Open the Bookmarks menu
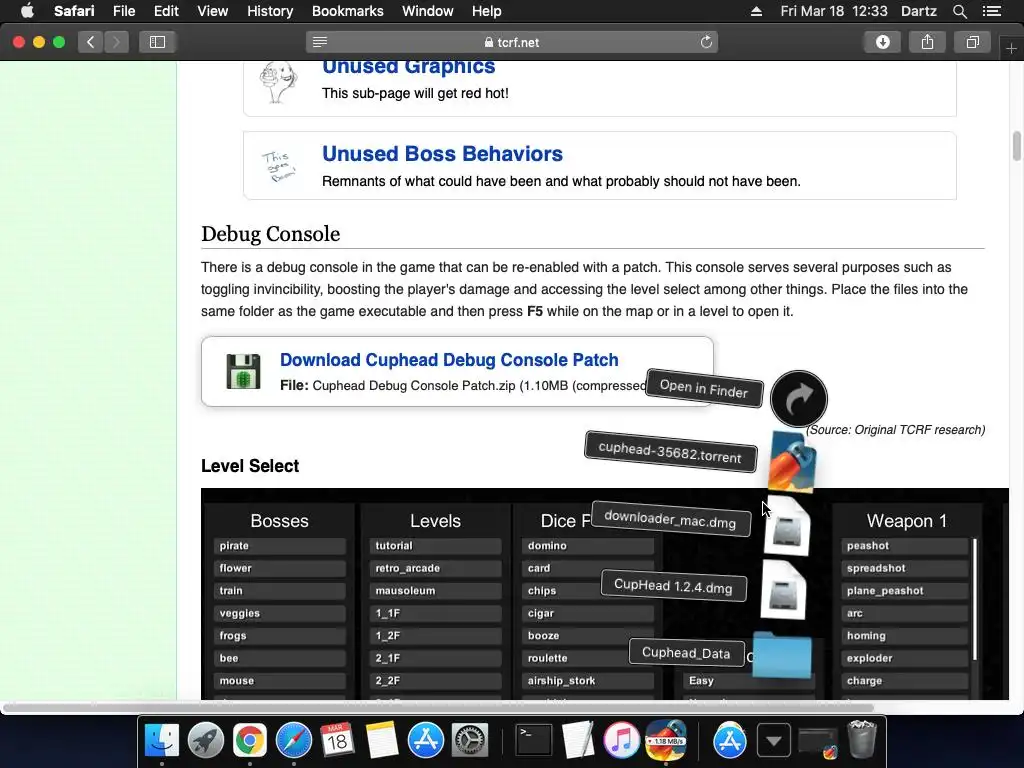 tap(347, 11)
